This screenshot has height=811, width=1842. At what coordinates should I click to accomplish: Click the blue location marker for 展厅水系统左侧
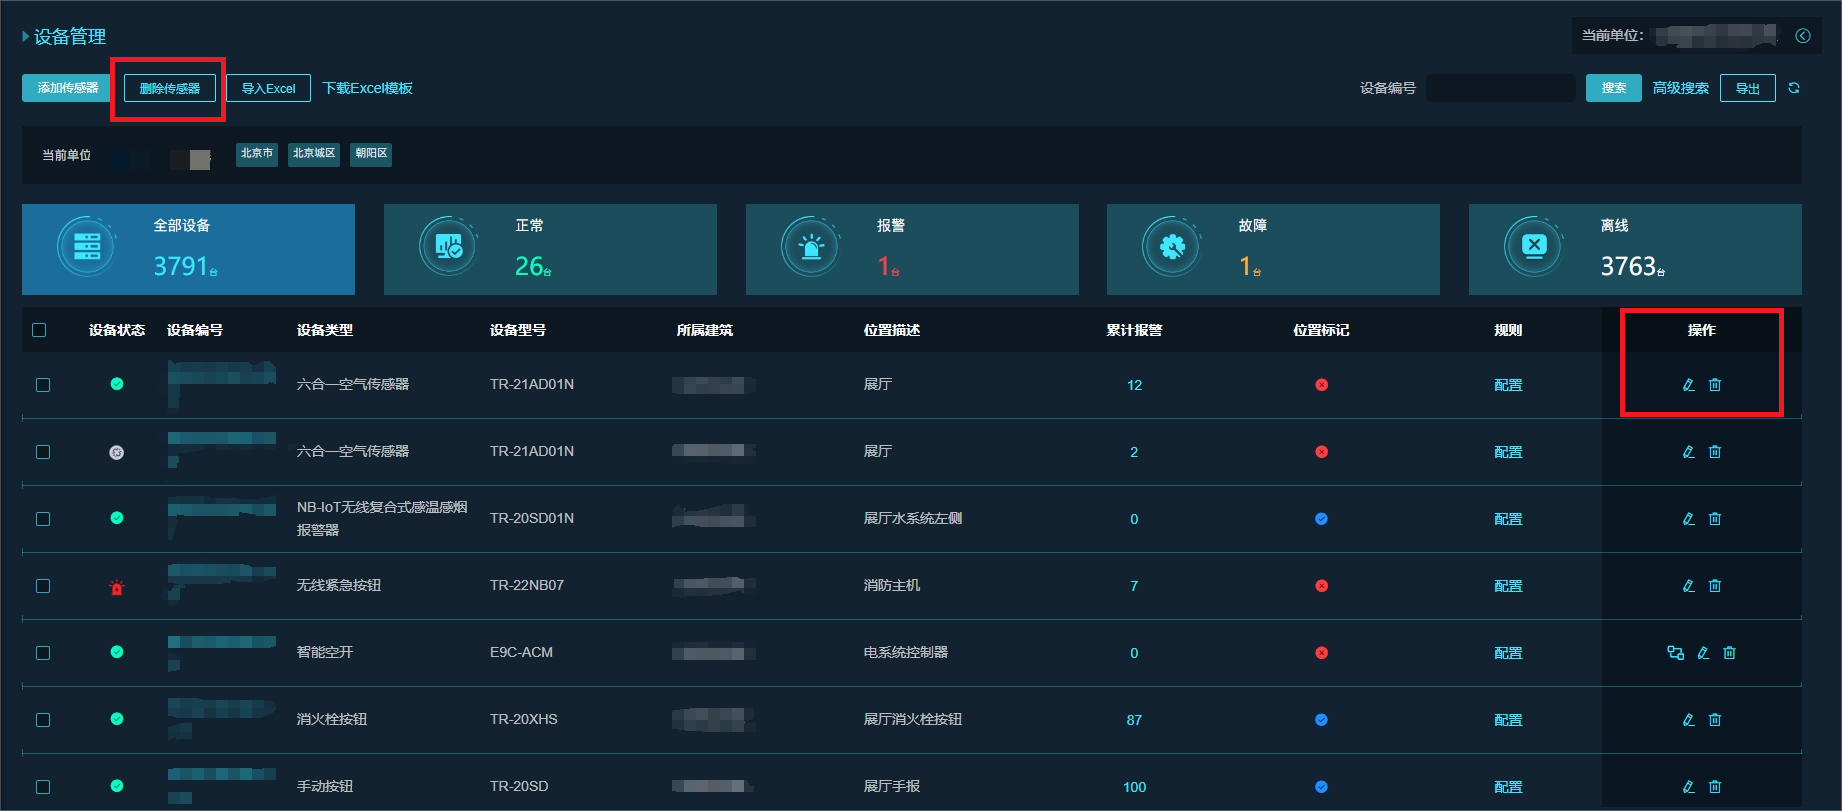coord(1321,519)
